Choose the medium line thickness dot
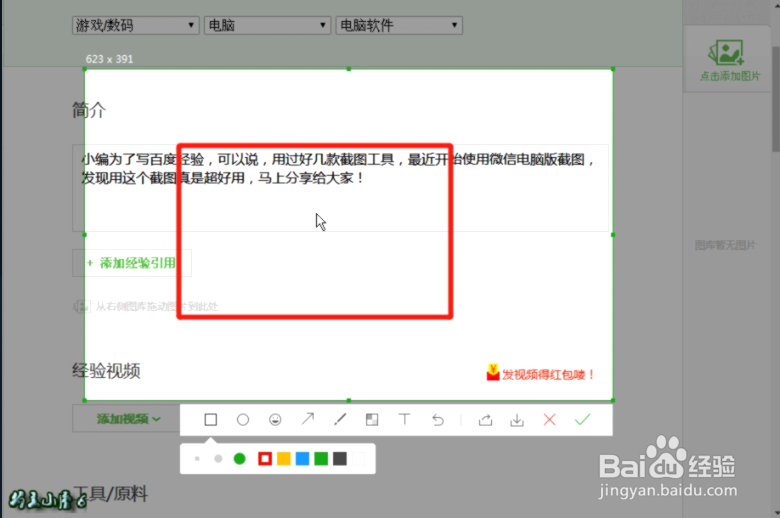This screenshot has width=780, height=518. click(x=218, y=459)
